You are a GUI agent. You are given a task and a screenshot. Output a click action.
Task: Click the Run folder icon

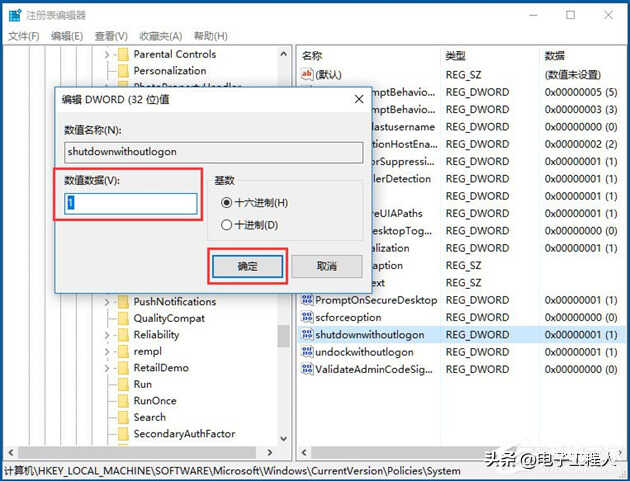(123, 384)
